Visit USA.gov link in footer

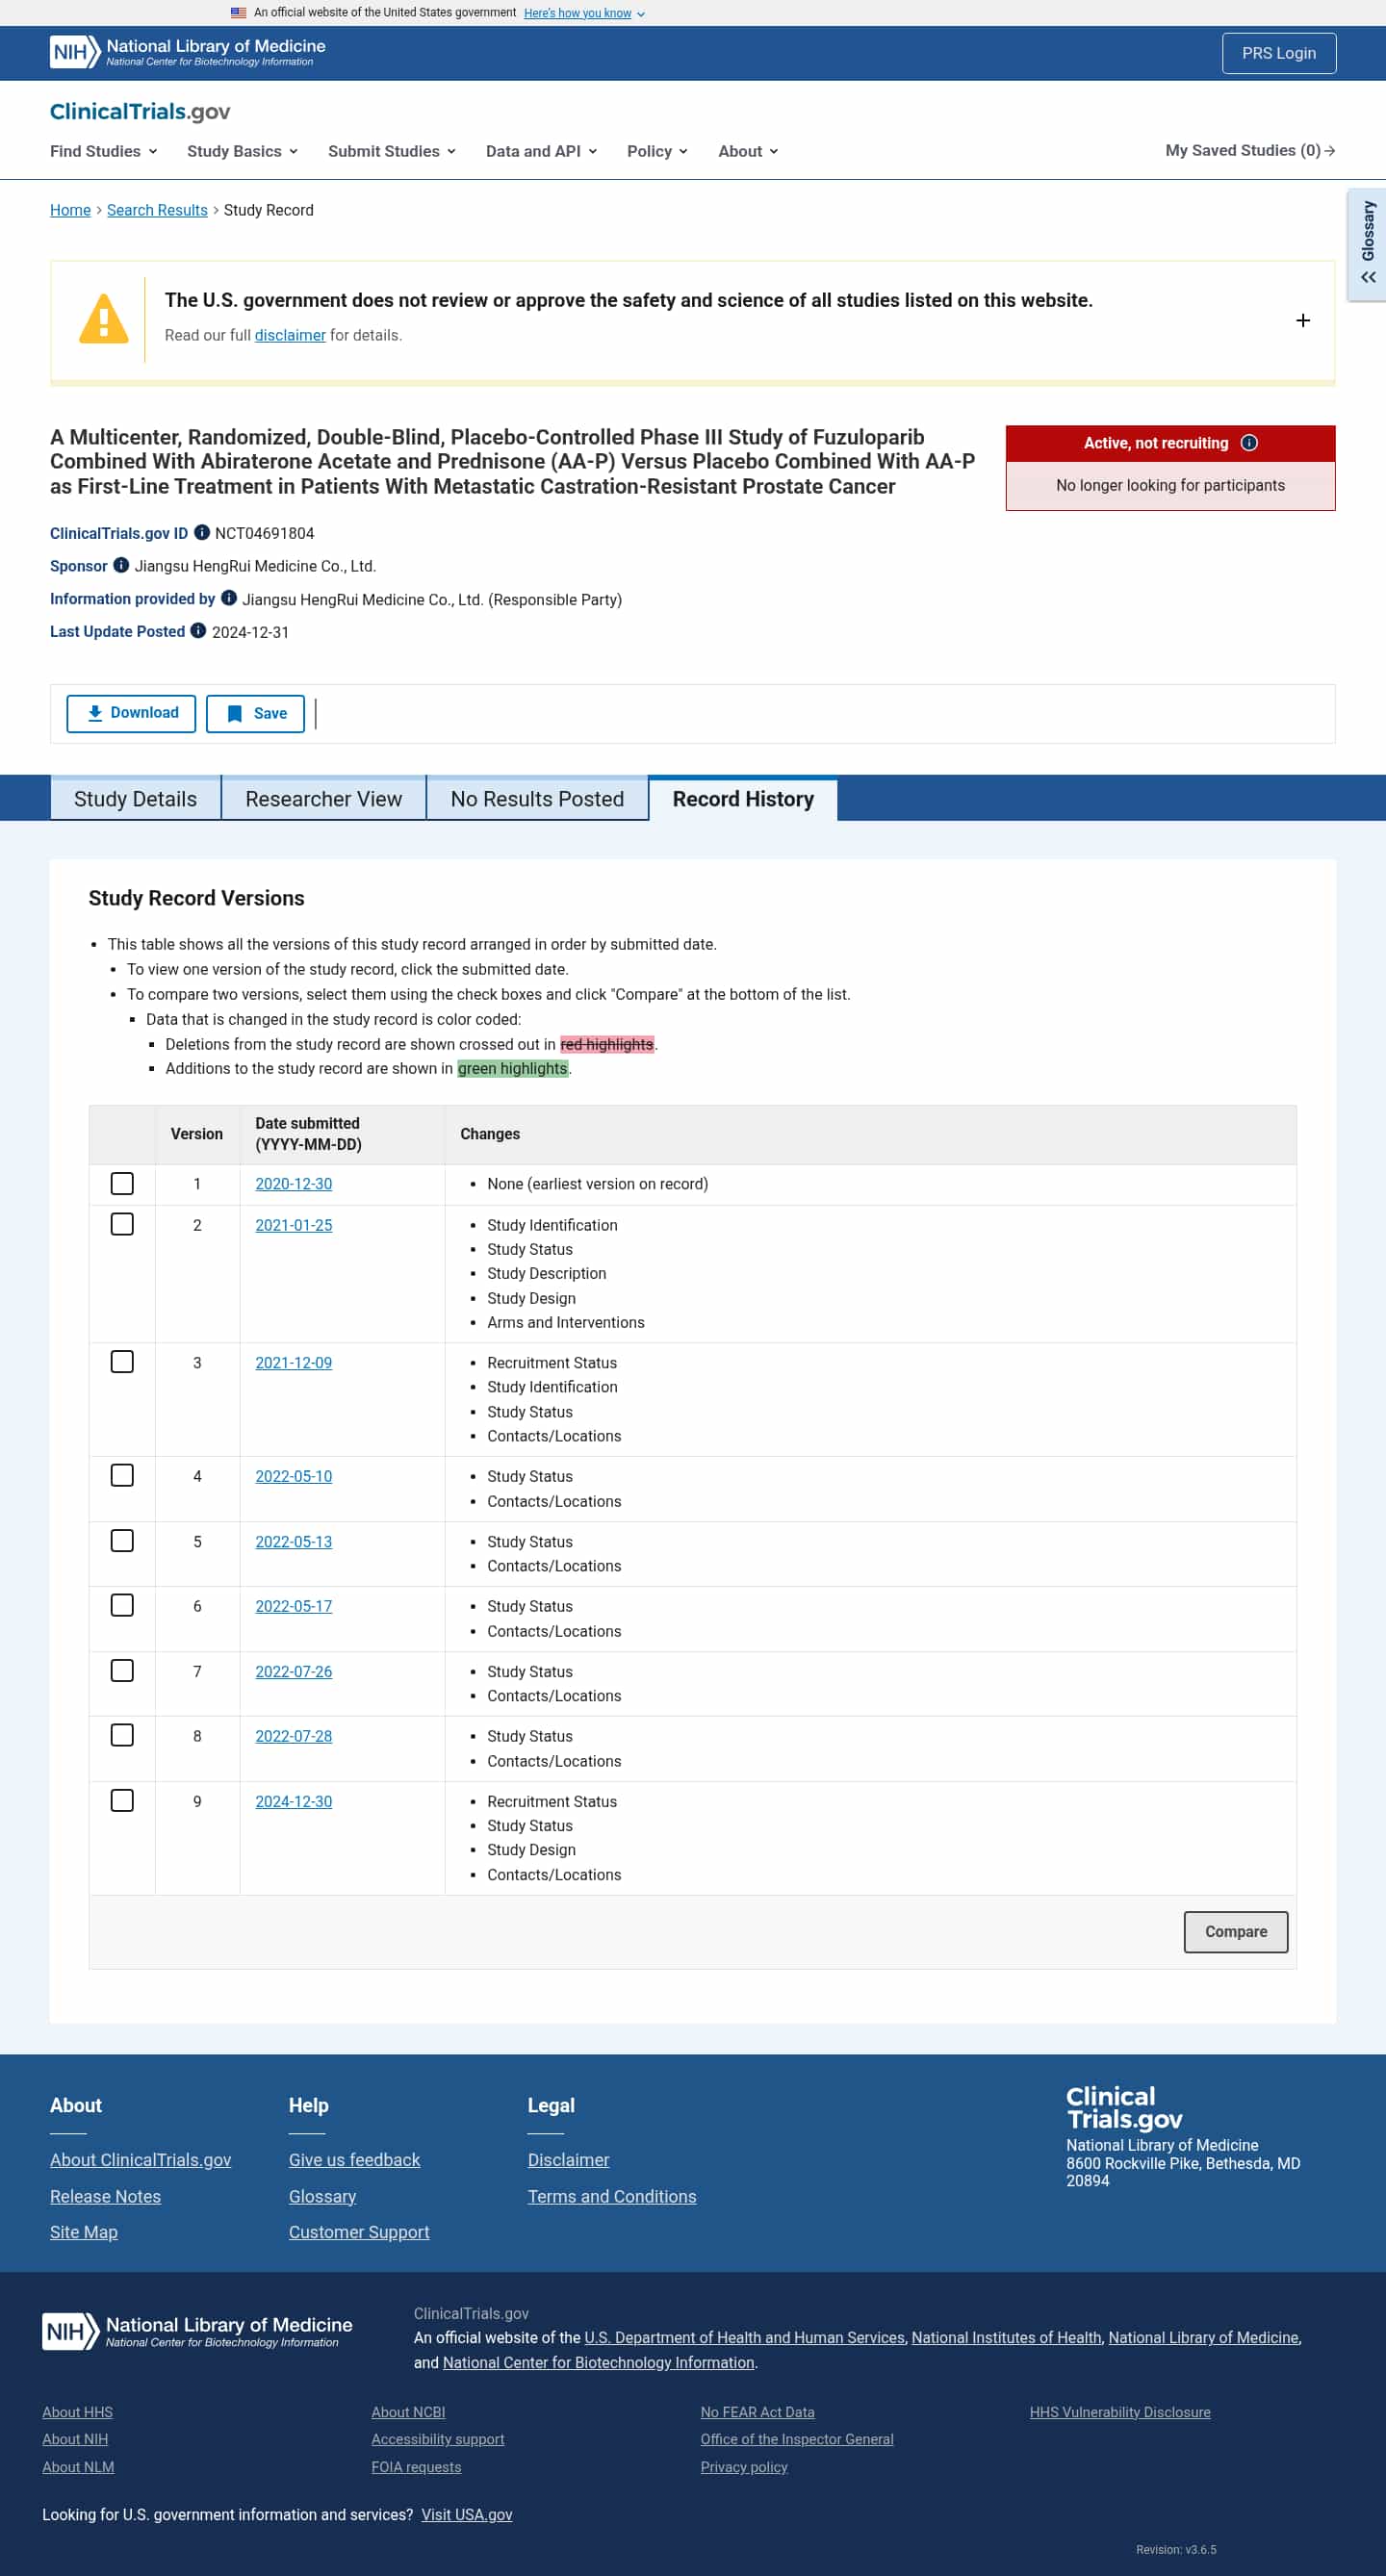click(x=466, y=2515)
